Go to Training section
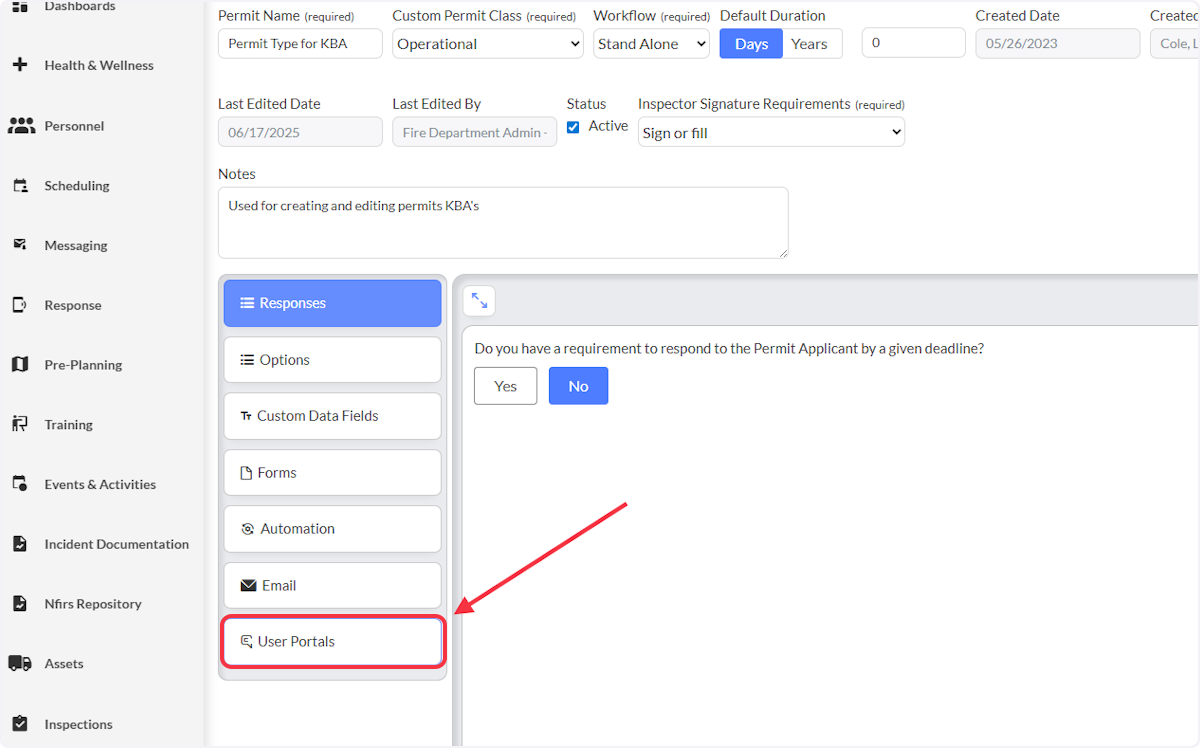1200x748 pixels. click(x=68, y=424)
